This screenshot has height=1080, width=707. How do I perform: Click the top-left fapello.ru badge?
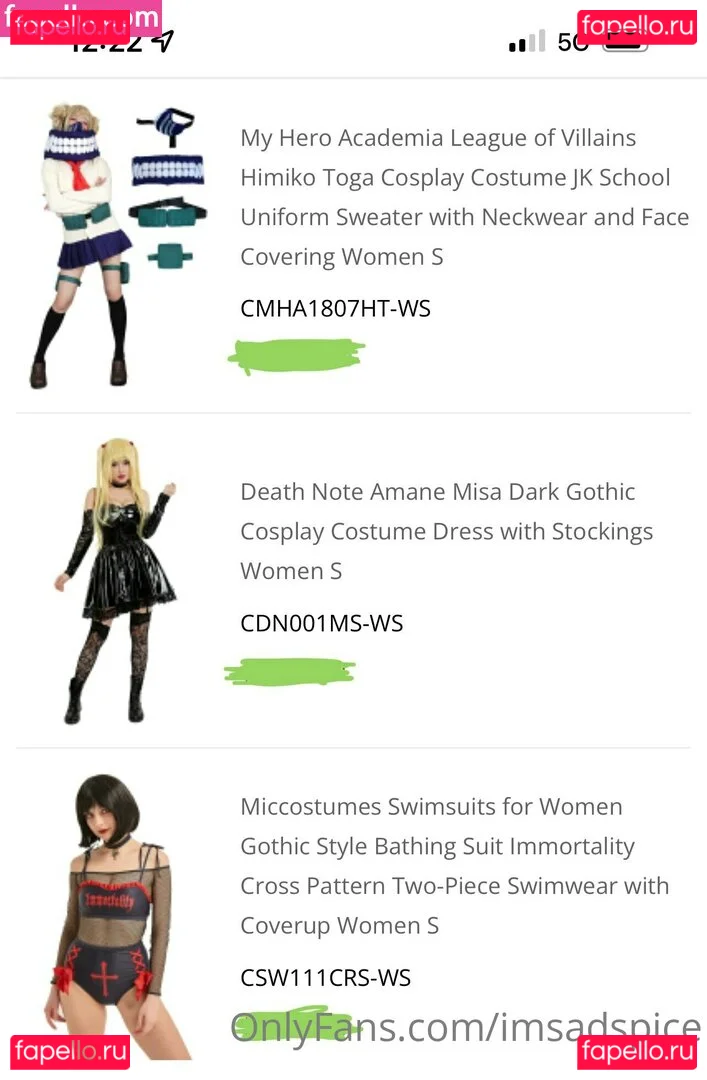[70, 27]
